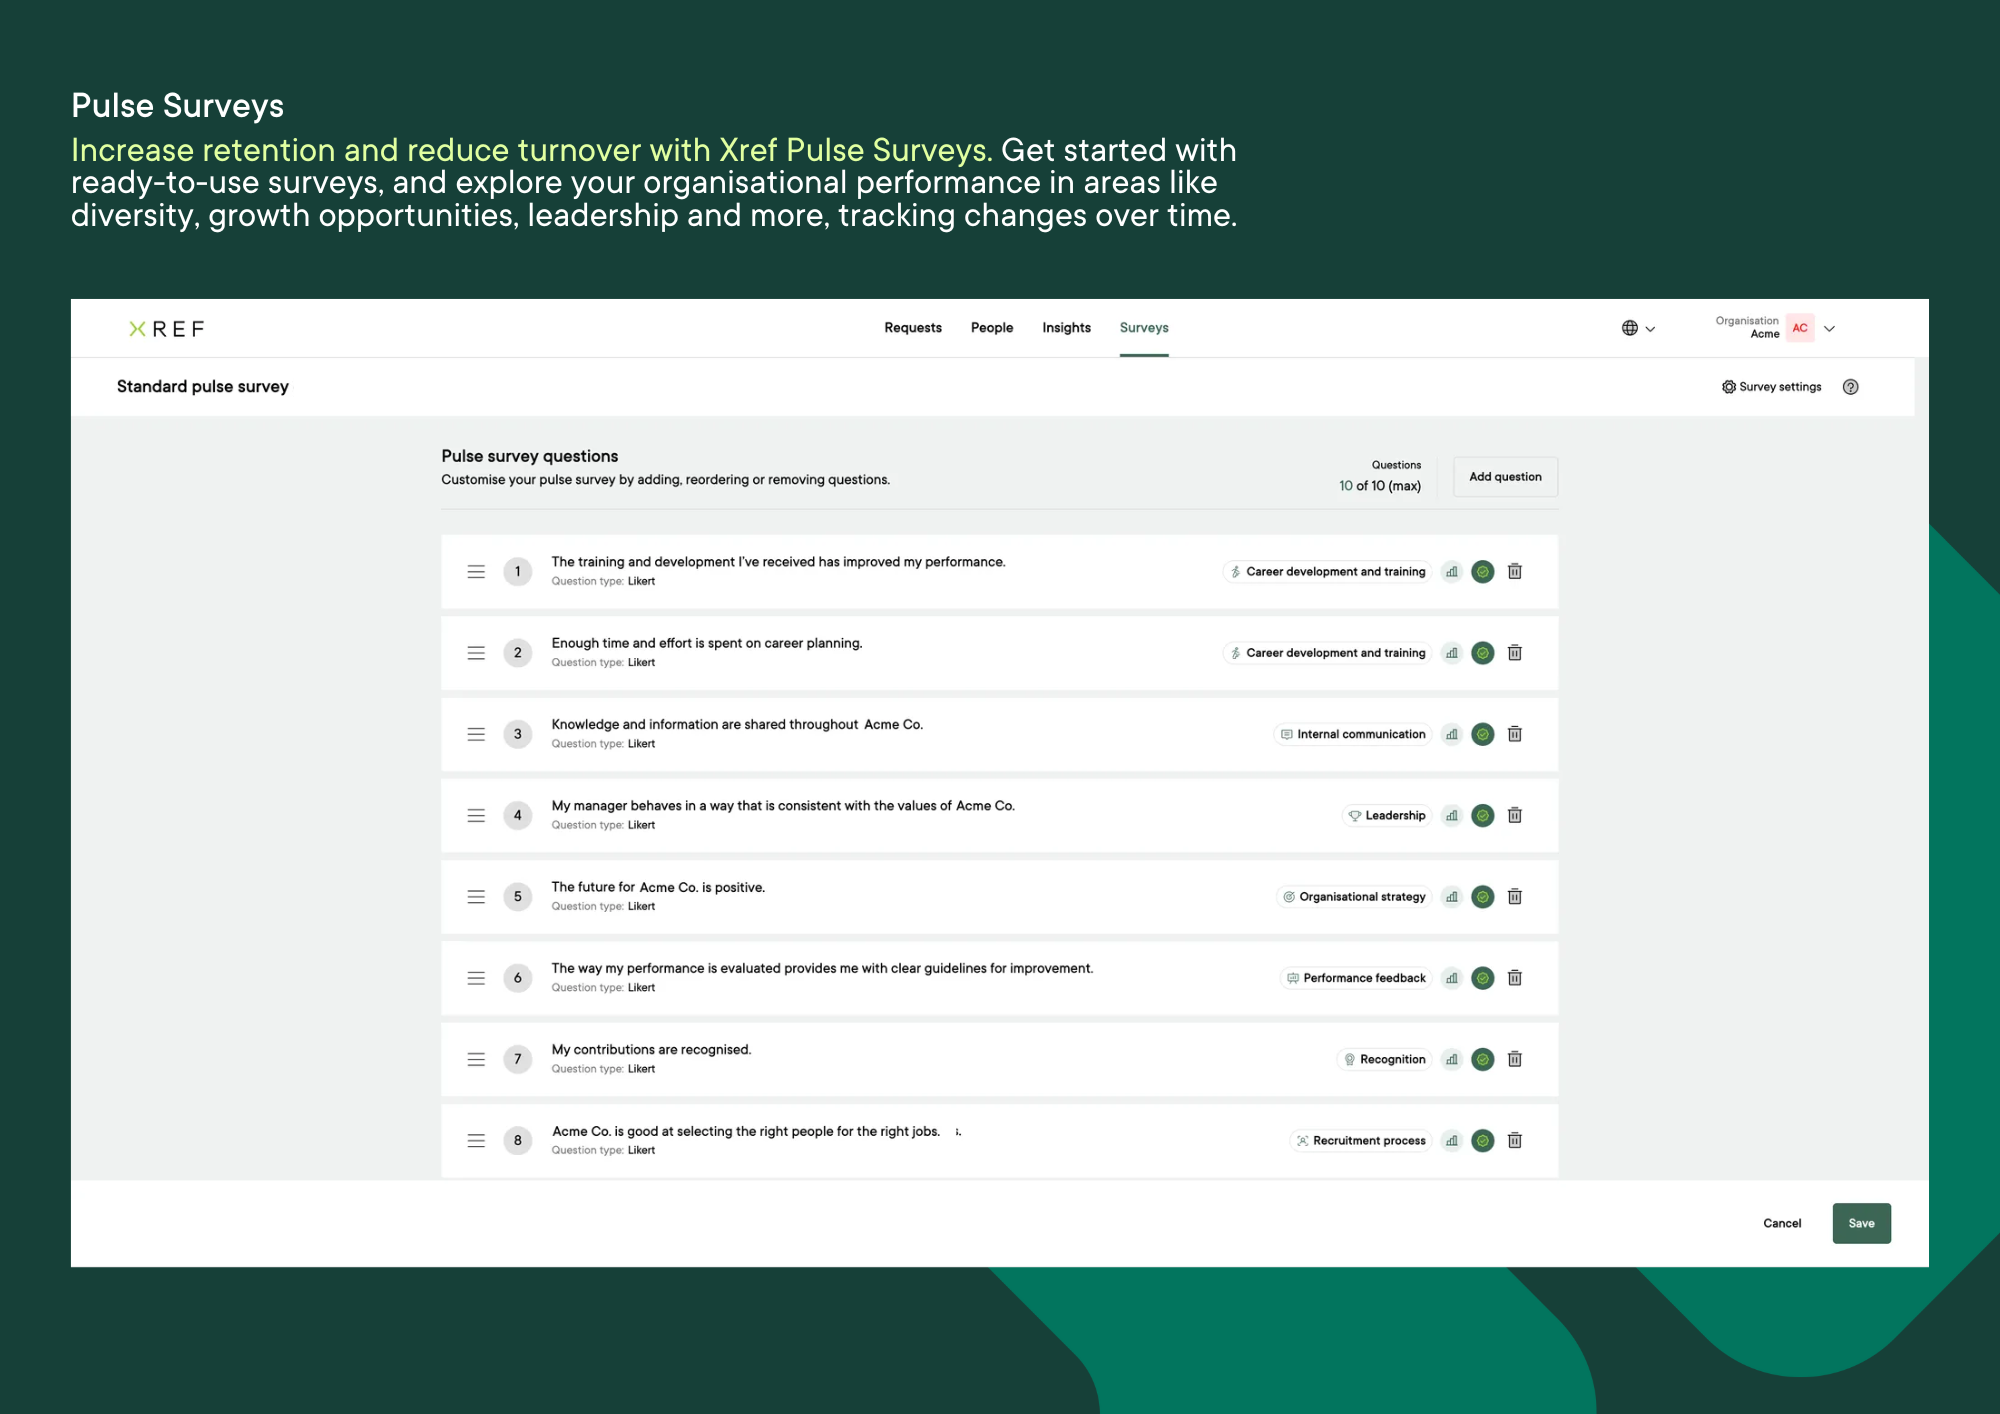Delete question 5 about Acme's future

click(1515, 897)
